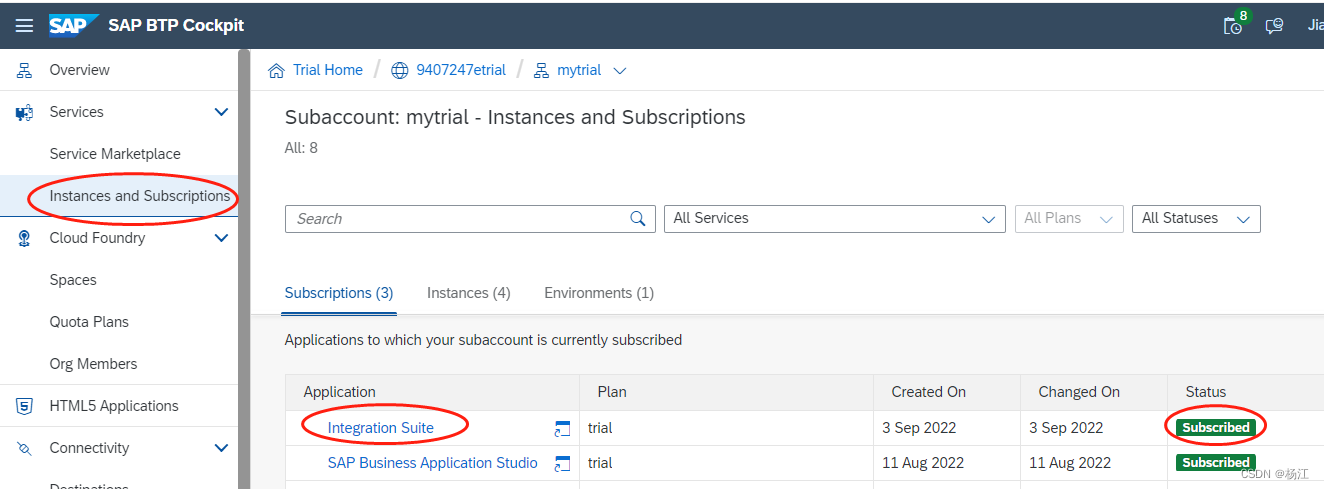Open the feedback chat icon in header

click(x=1274, y=26)
